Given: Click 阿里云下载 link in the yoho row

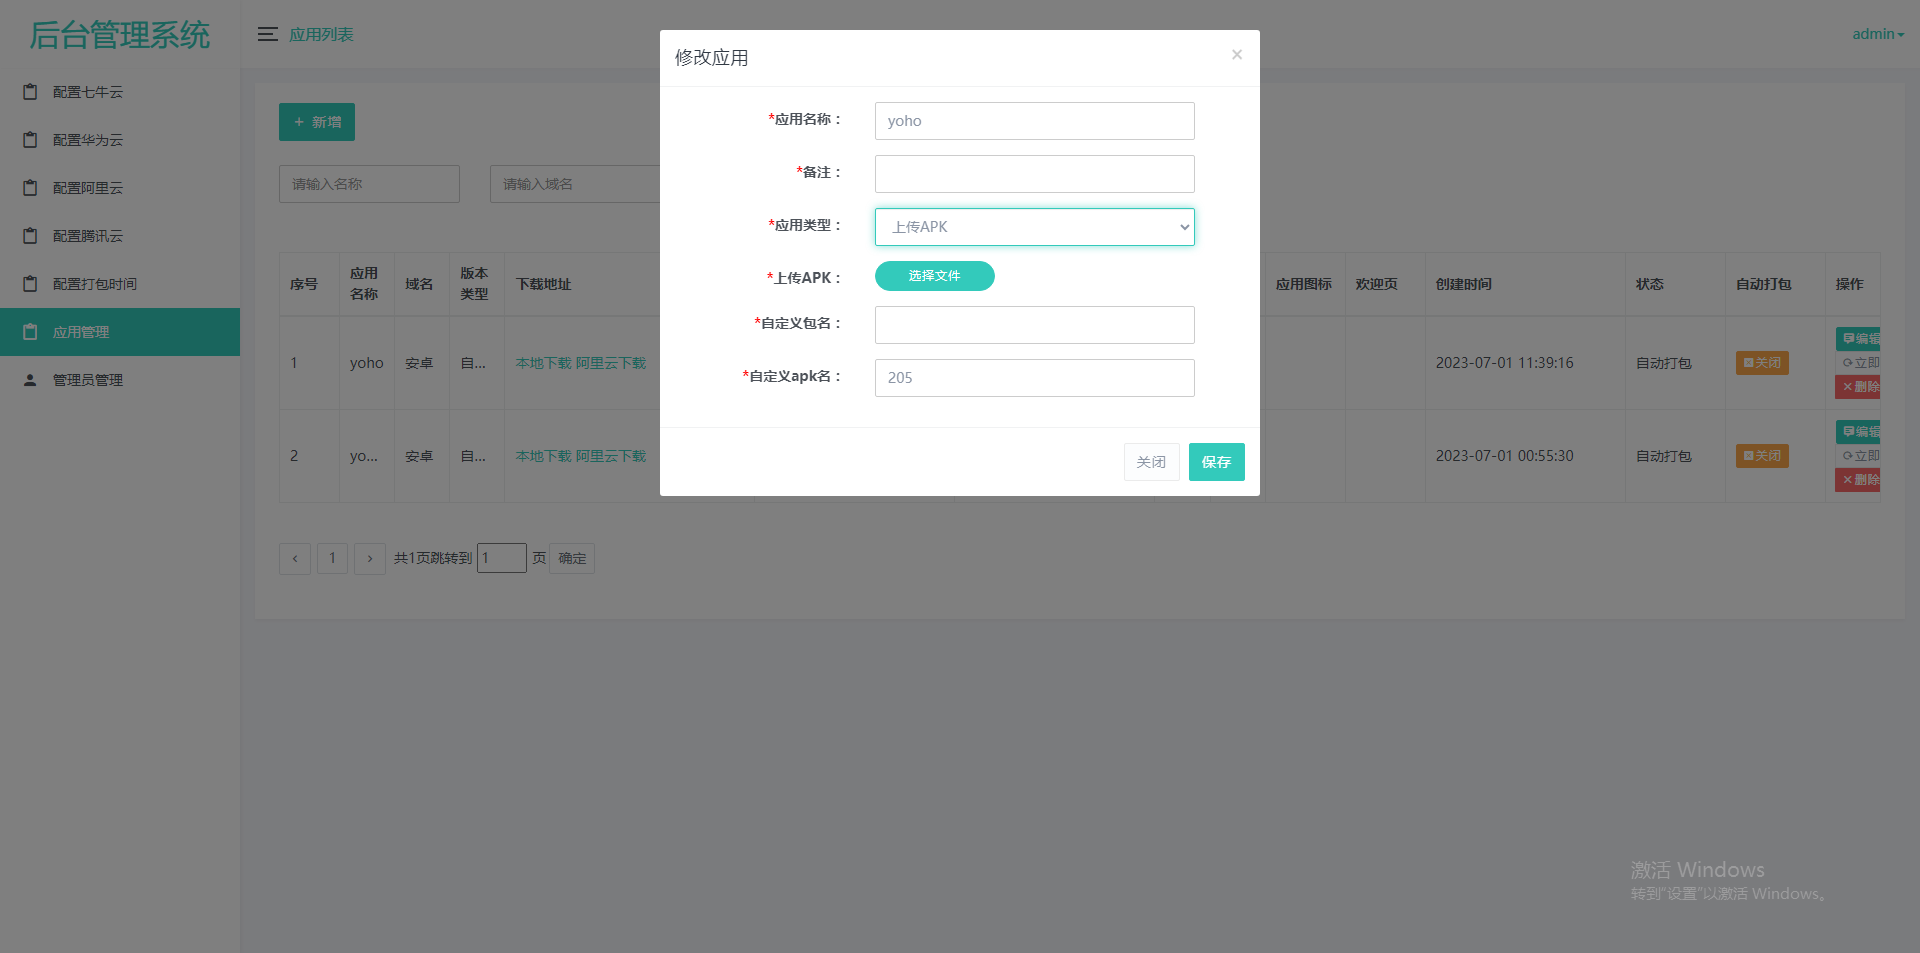Looking at the screenshot, I should point(611,363).
